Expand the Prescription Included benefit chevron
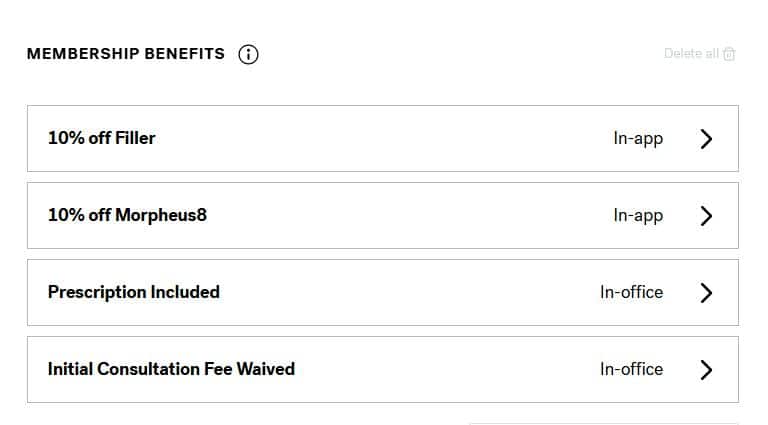The width and height of the screenshot is (768, 425). 706,293
